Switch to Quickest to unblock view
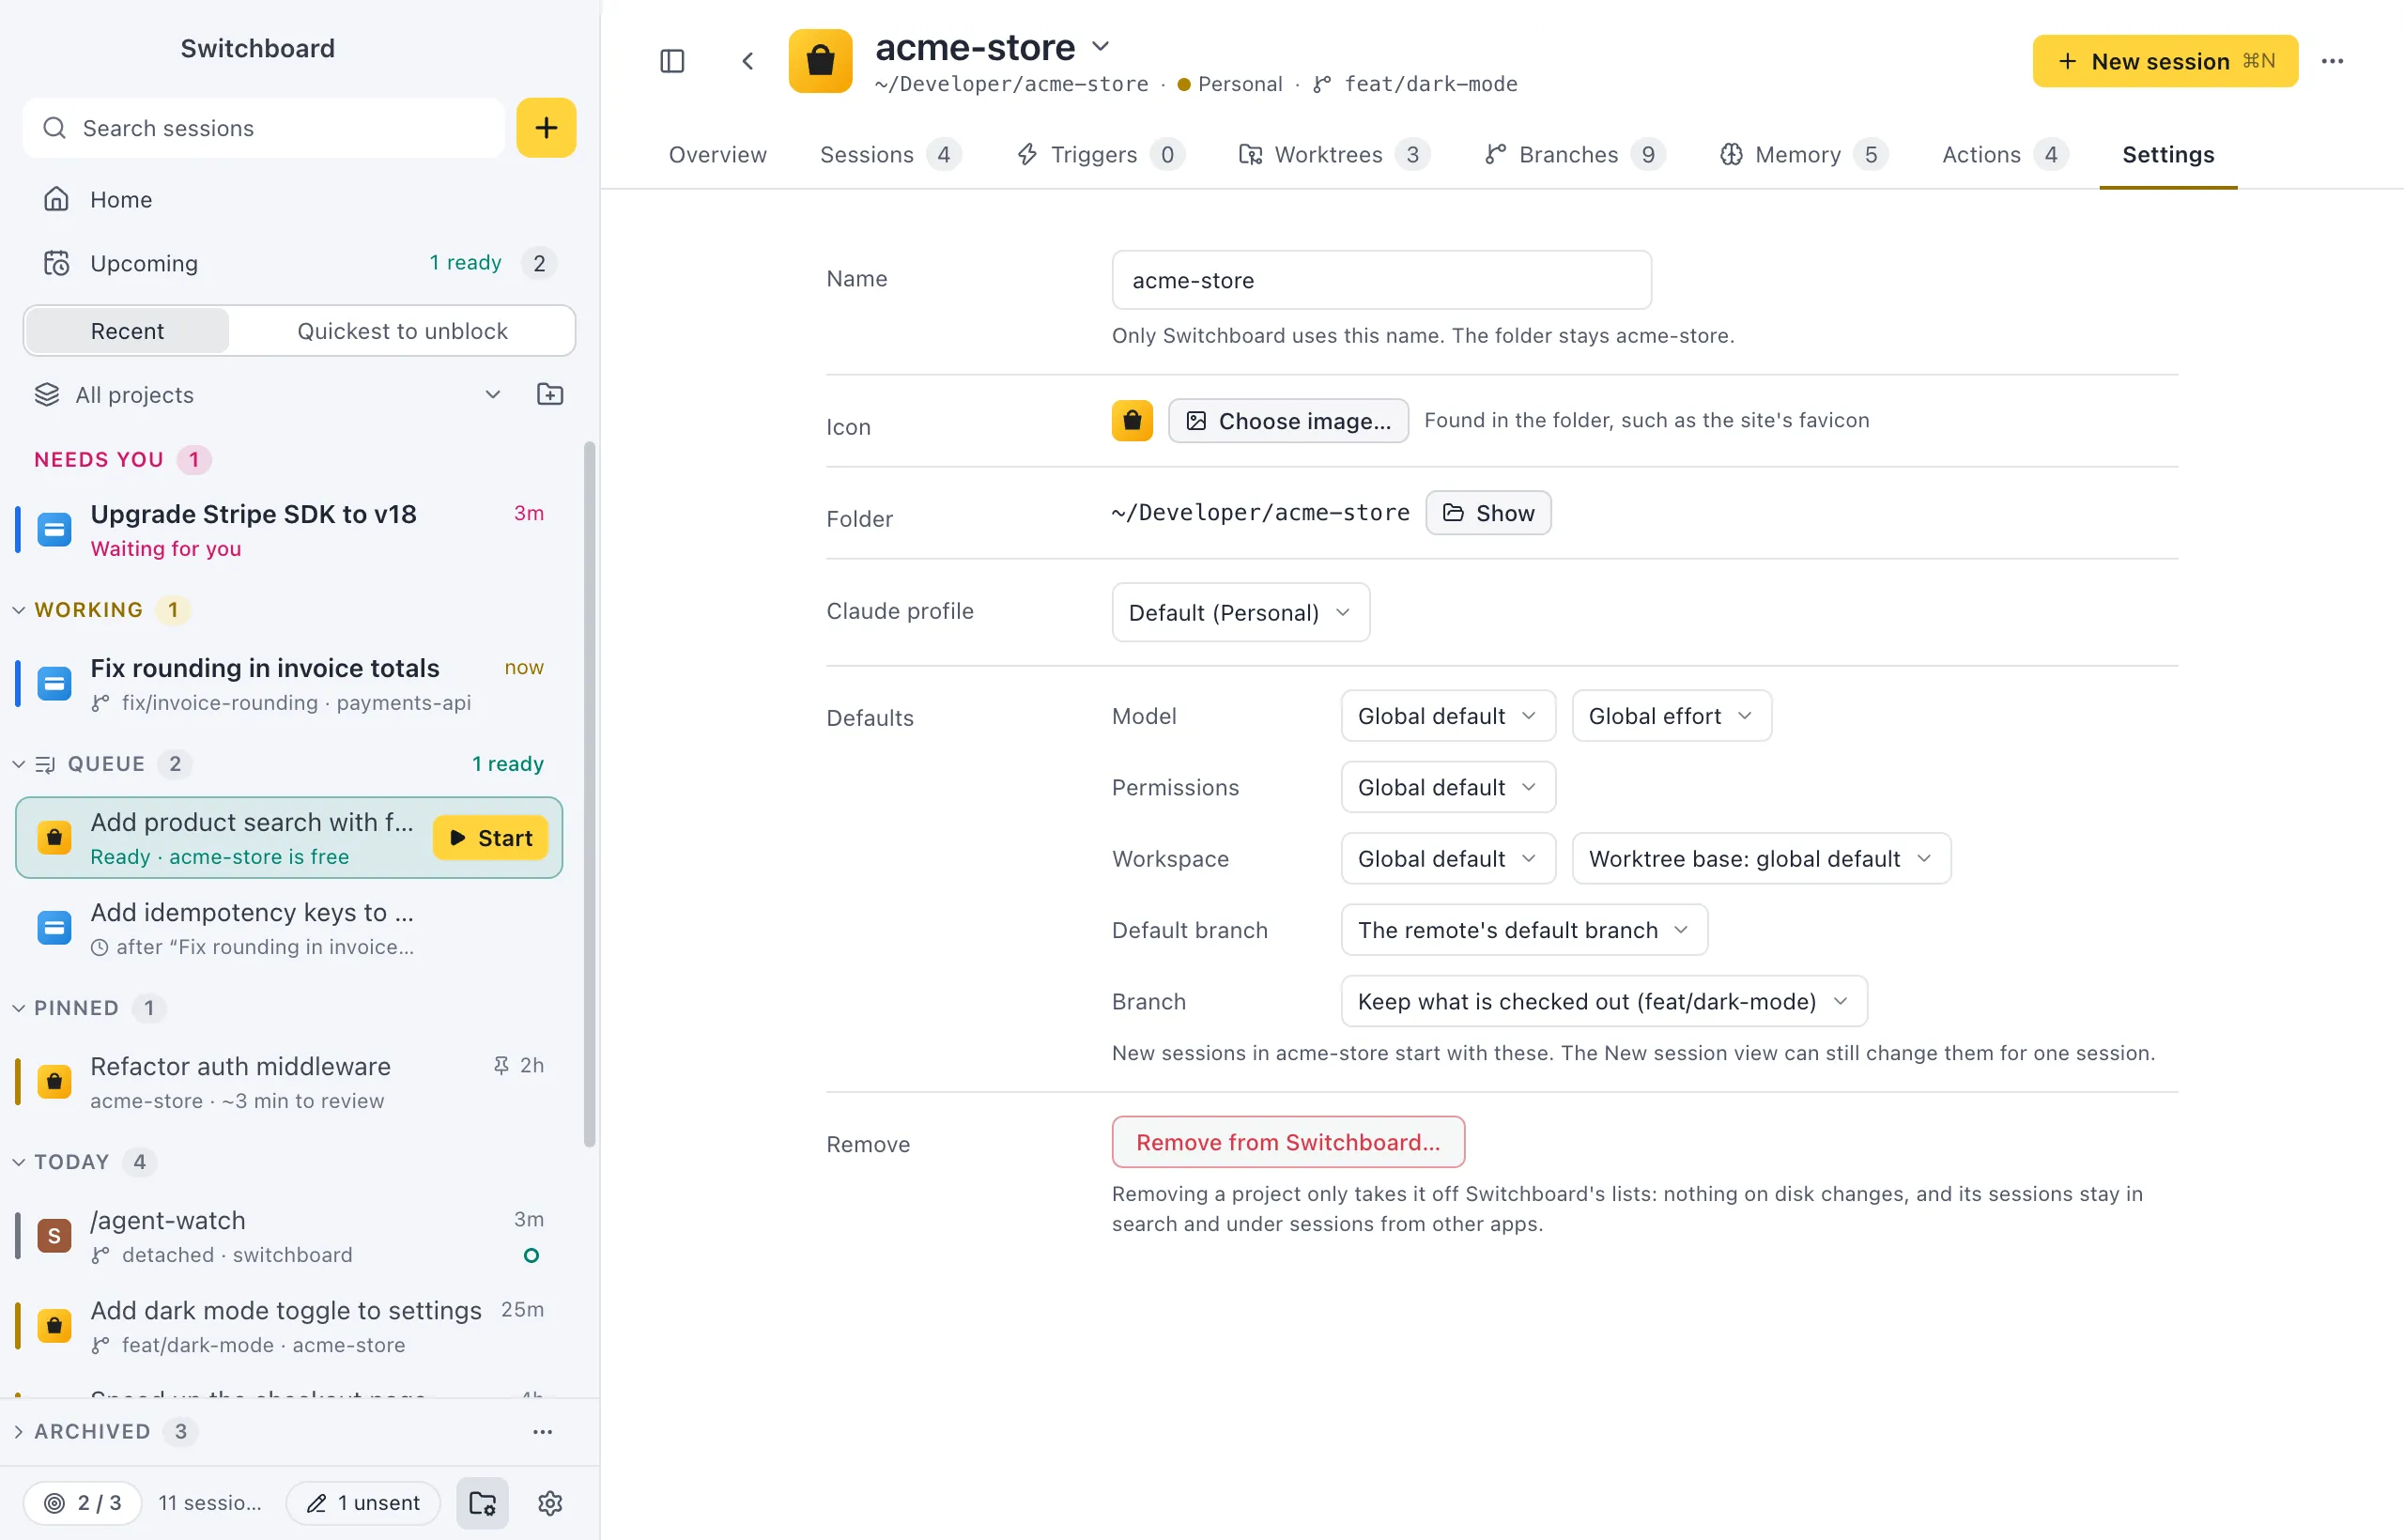 (x=402, y=331)
